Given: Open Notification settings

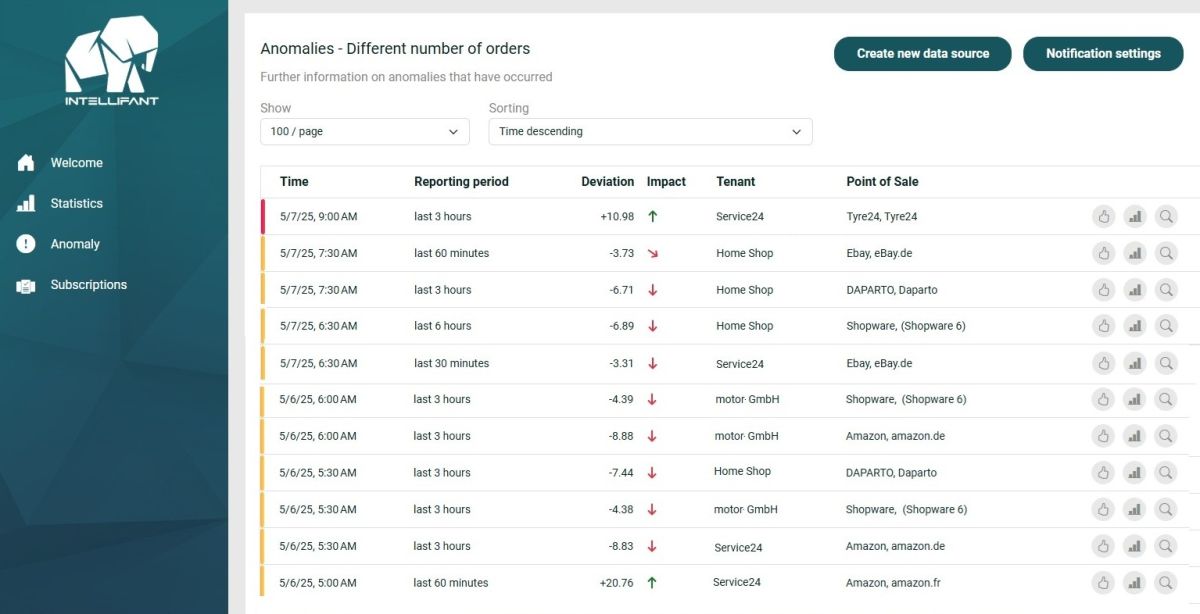Looking at the screenshot, I should [1103, 54].
